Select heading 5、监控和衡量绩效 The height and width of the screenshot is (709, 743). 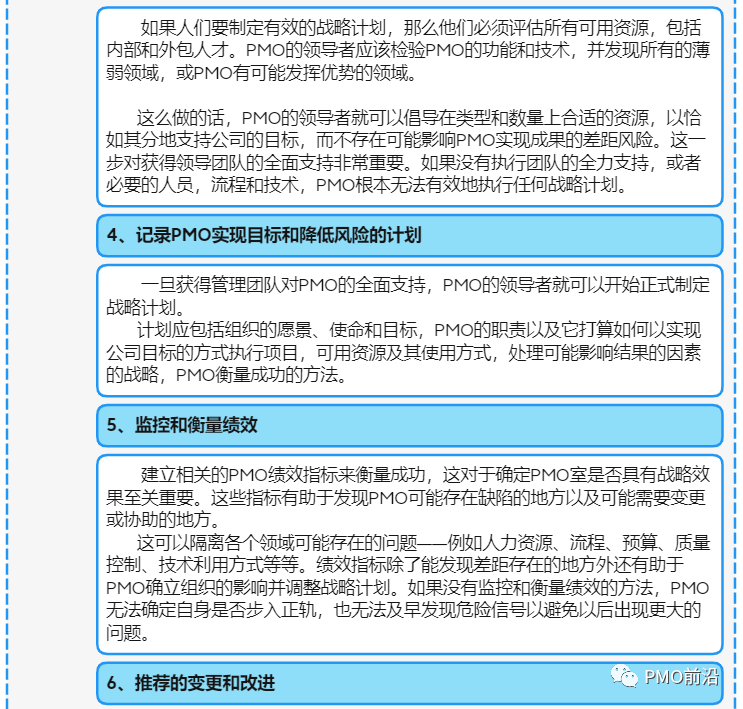pyautogui.click(x=182, y=425)
